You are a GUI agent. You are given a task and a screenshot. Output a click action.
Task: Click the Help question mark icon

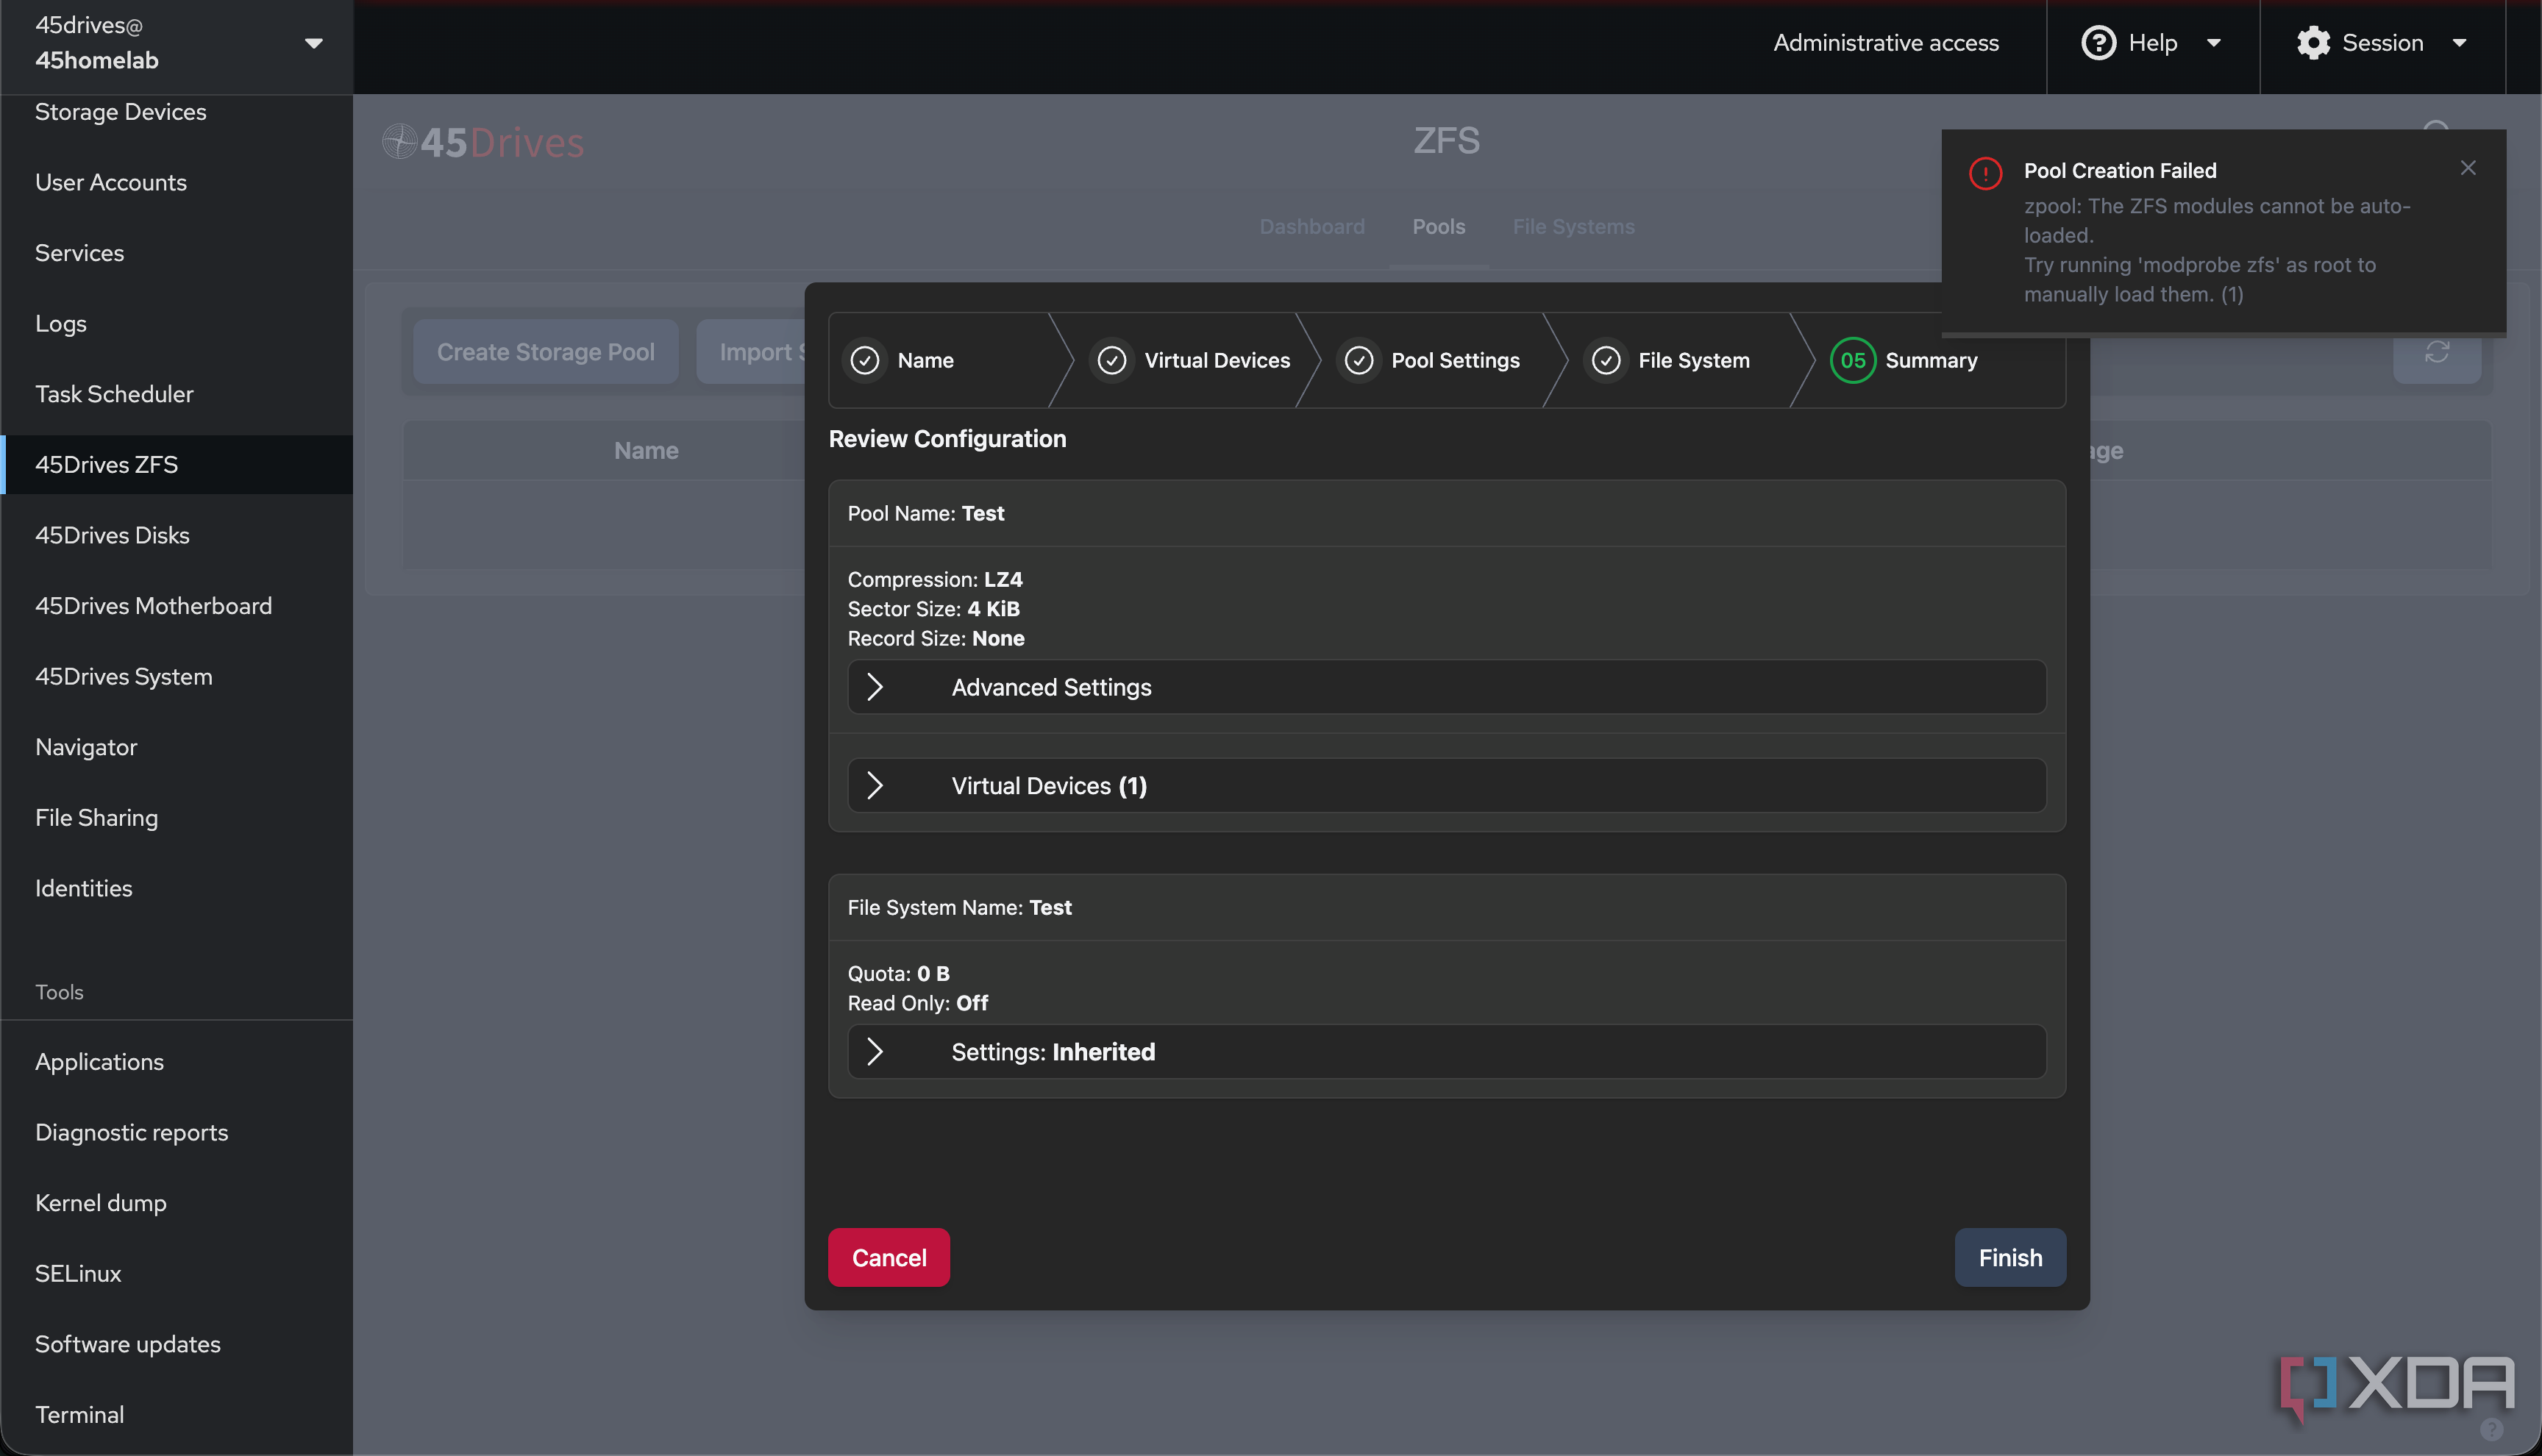[2098, 43]
